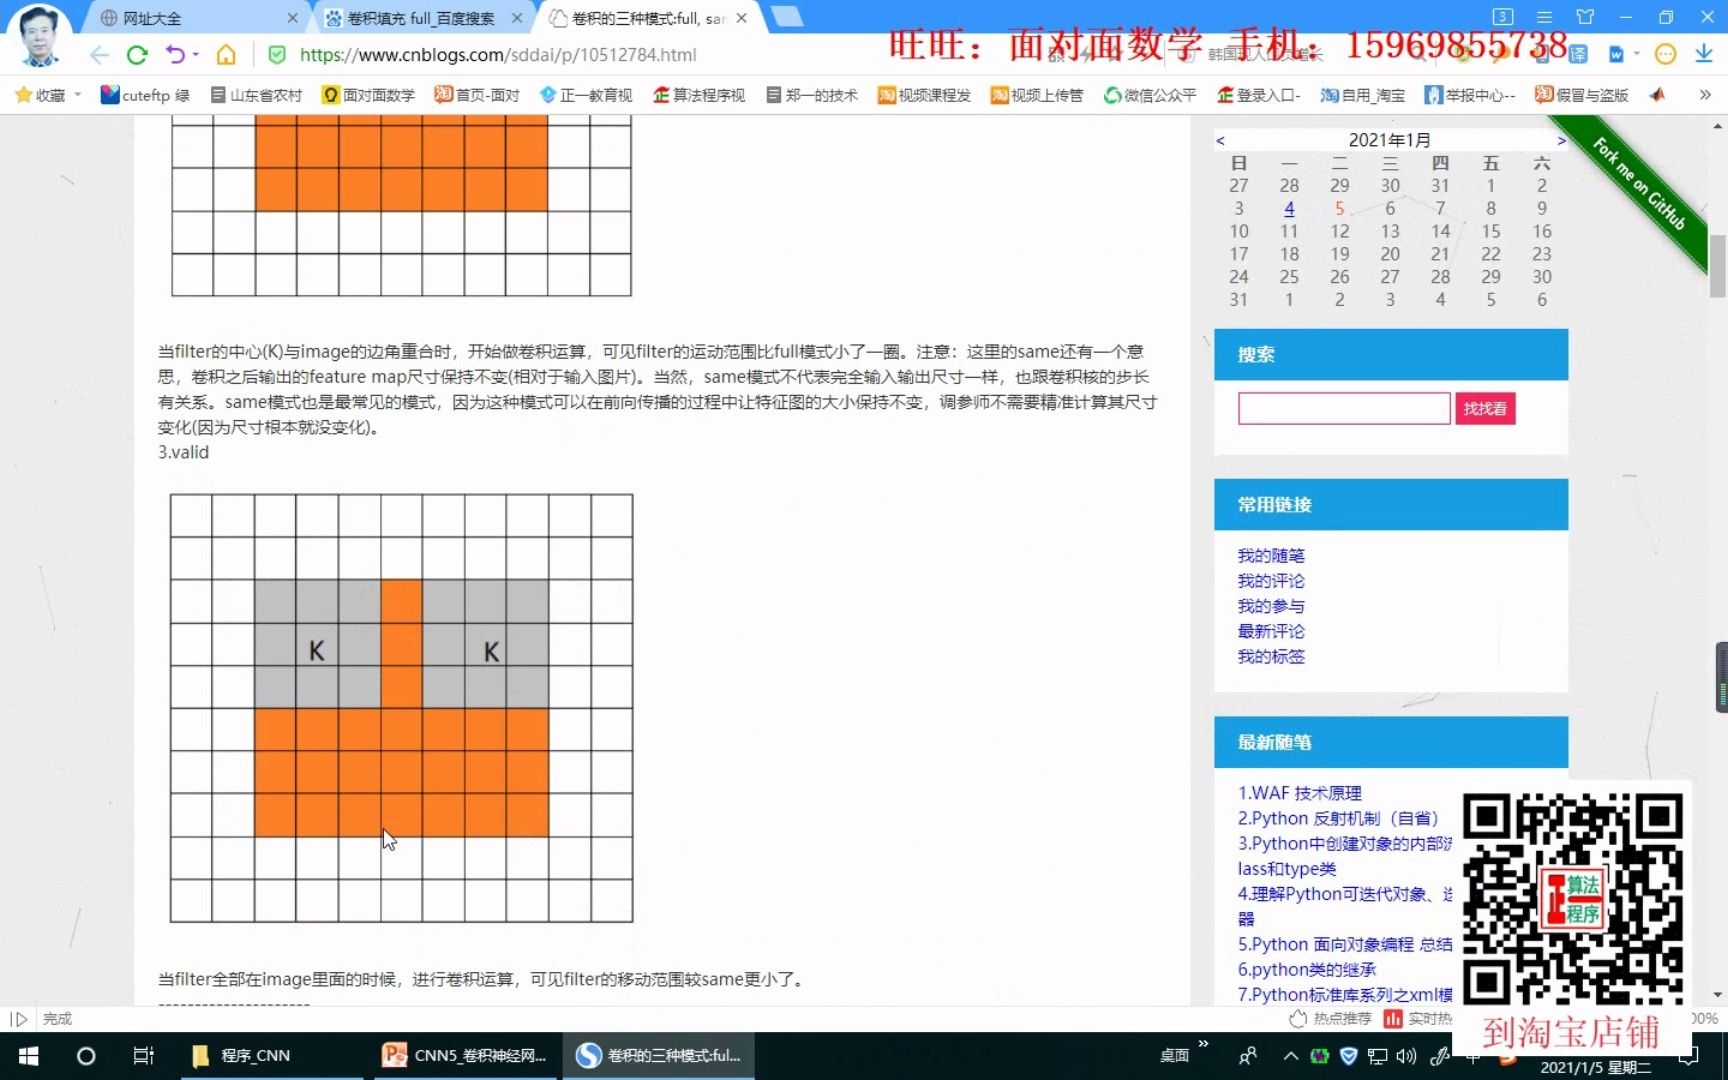Viewport: 1728px width, 1080px height.
Task: Open the 我的标签 link
Action: click(1271, 656)
